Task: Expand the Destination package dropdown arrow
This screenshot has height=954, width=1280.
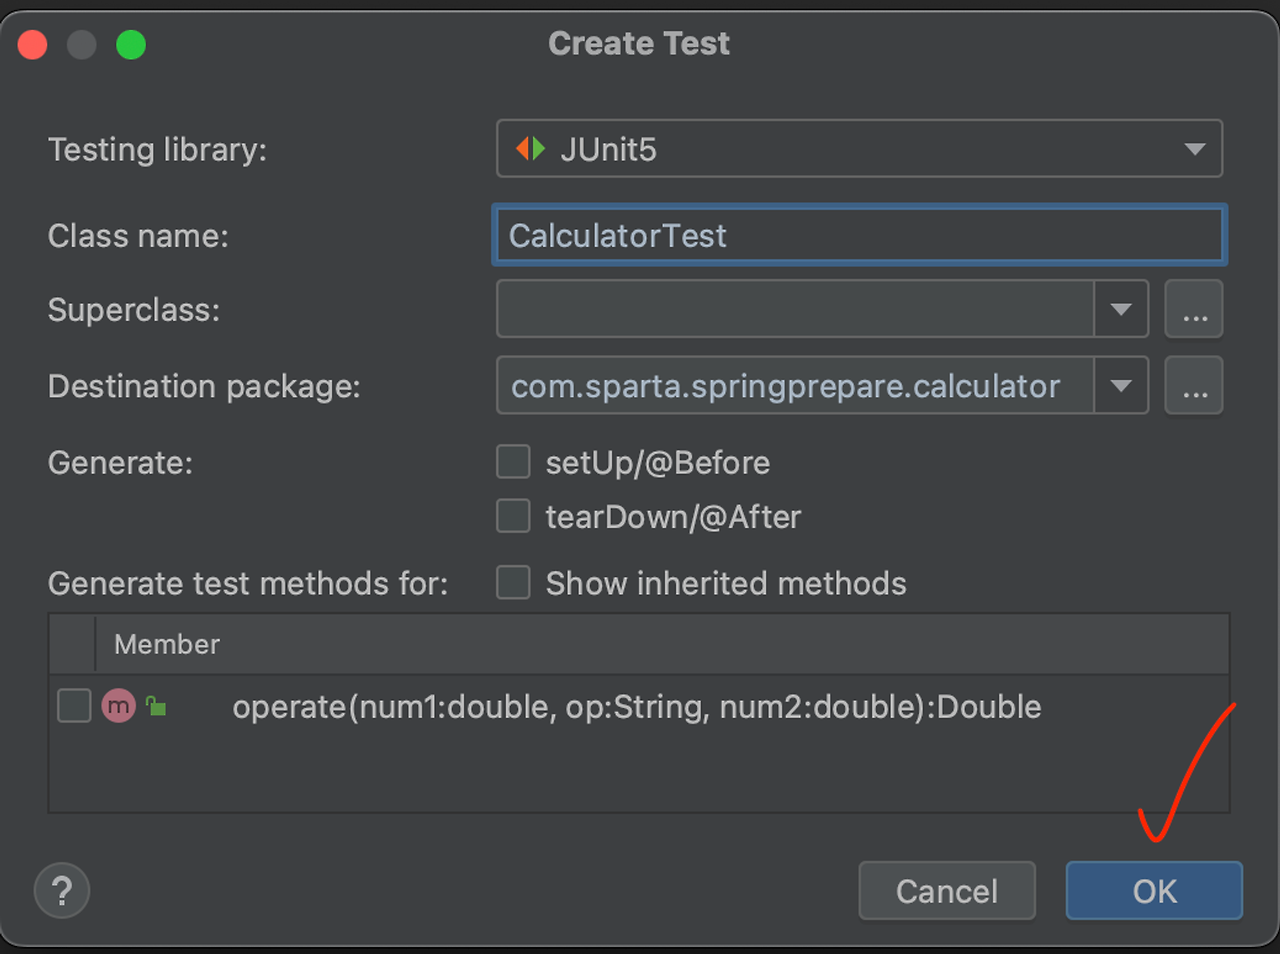Action: pyautogui.click(x=1120, y=386)
